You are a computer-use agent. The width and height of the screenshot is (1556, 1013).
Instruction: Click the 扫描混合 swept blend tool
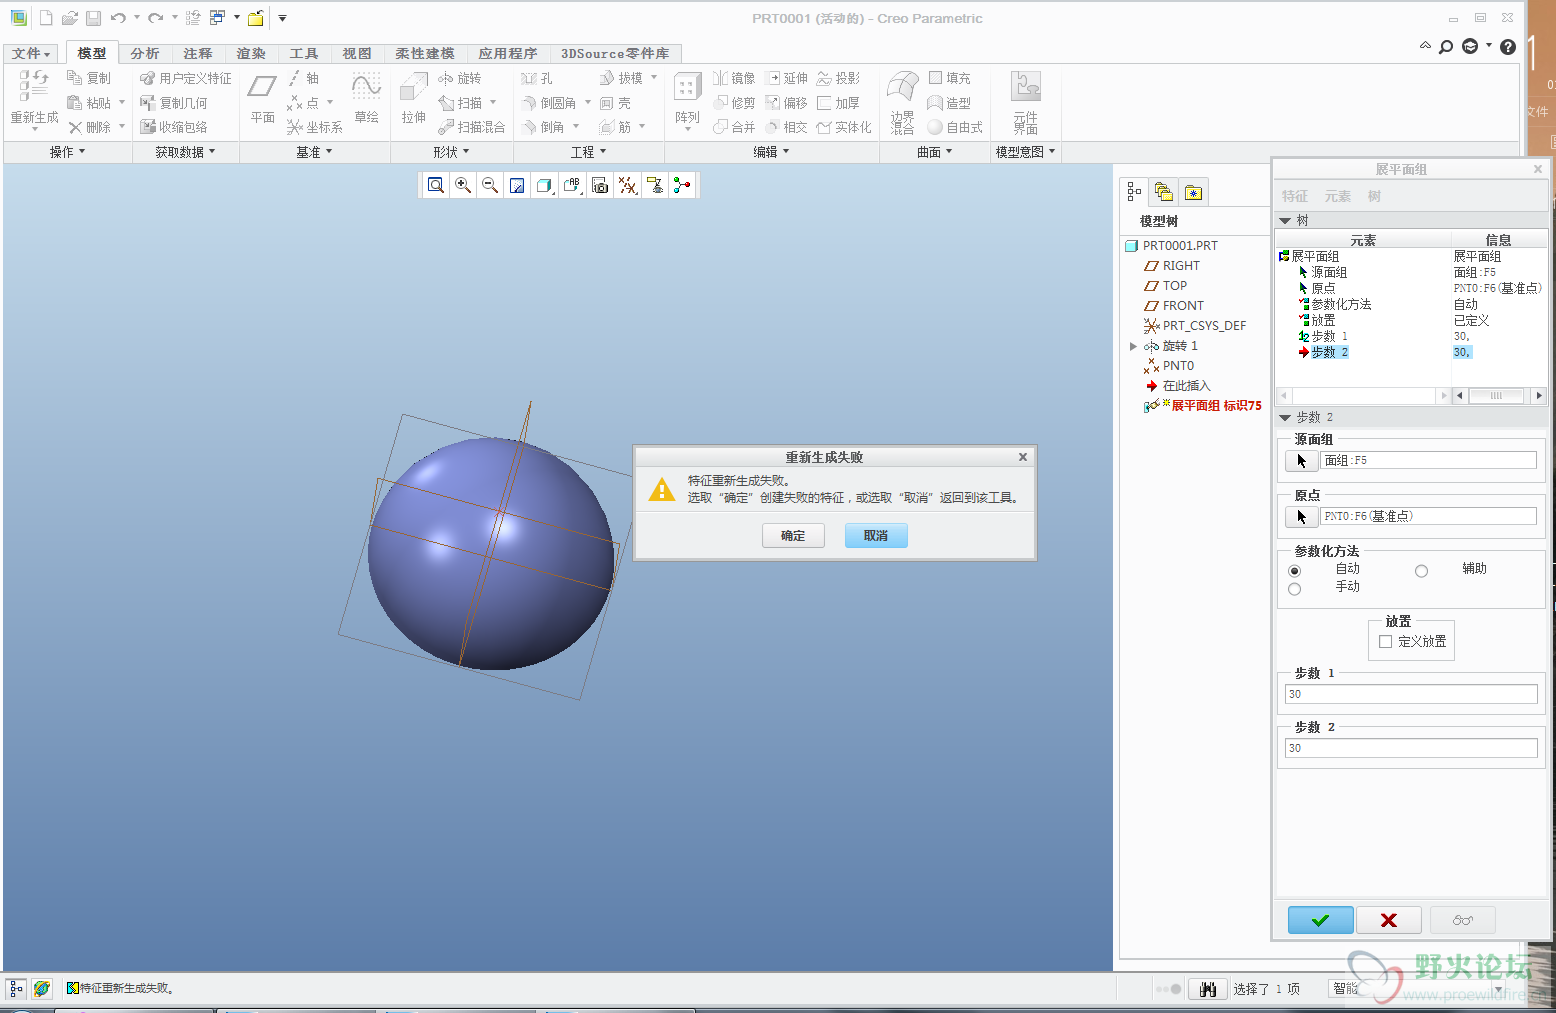pos(472,127)
